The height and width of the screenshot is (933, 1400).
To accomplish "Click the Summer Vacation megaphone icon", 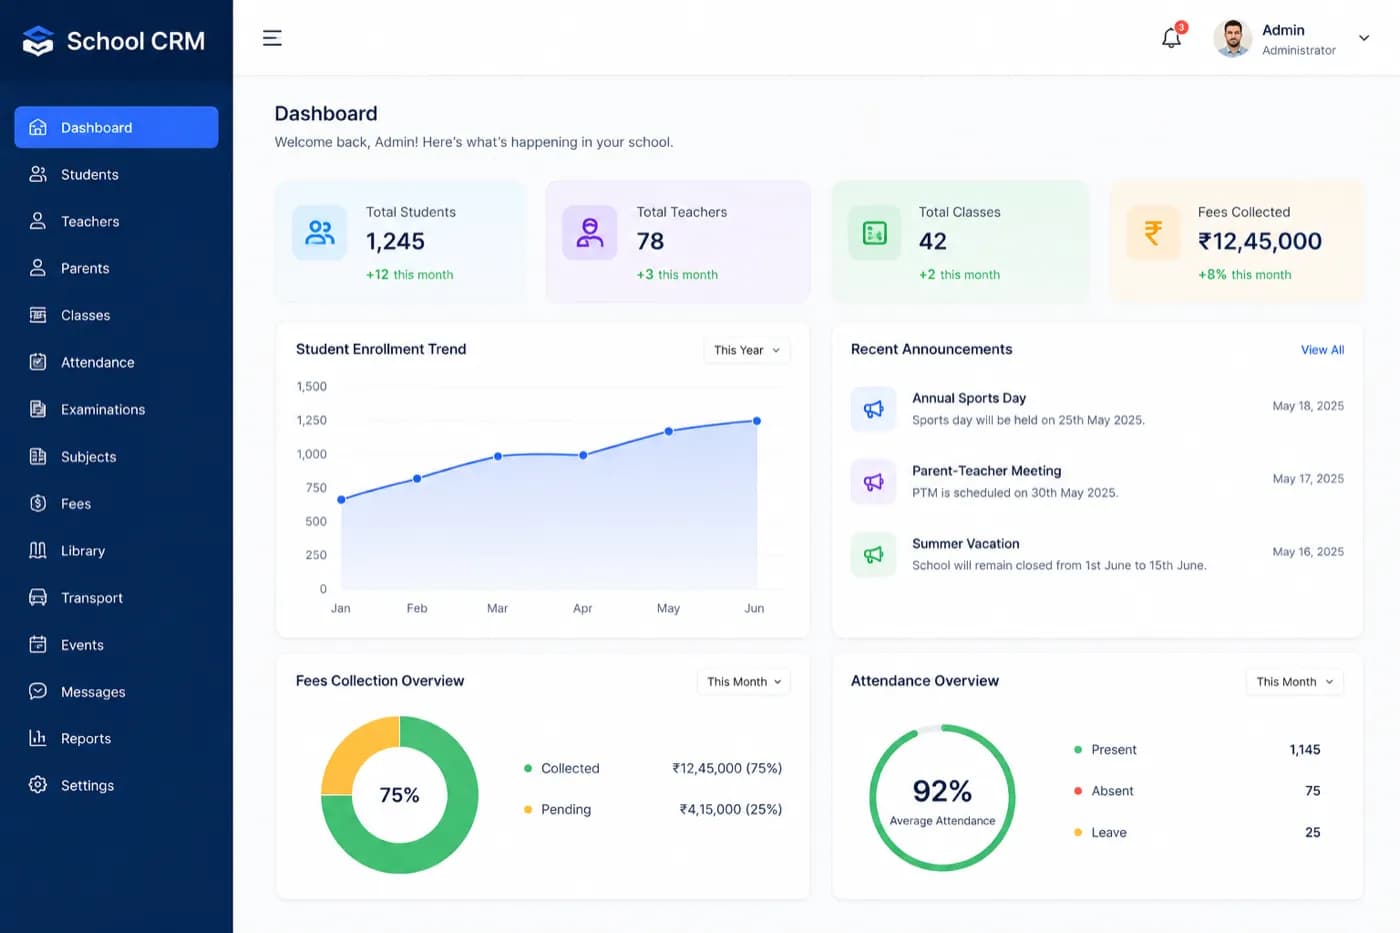I will pyautogui.click(x=874, y=555).
